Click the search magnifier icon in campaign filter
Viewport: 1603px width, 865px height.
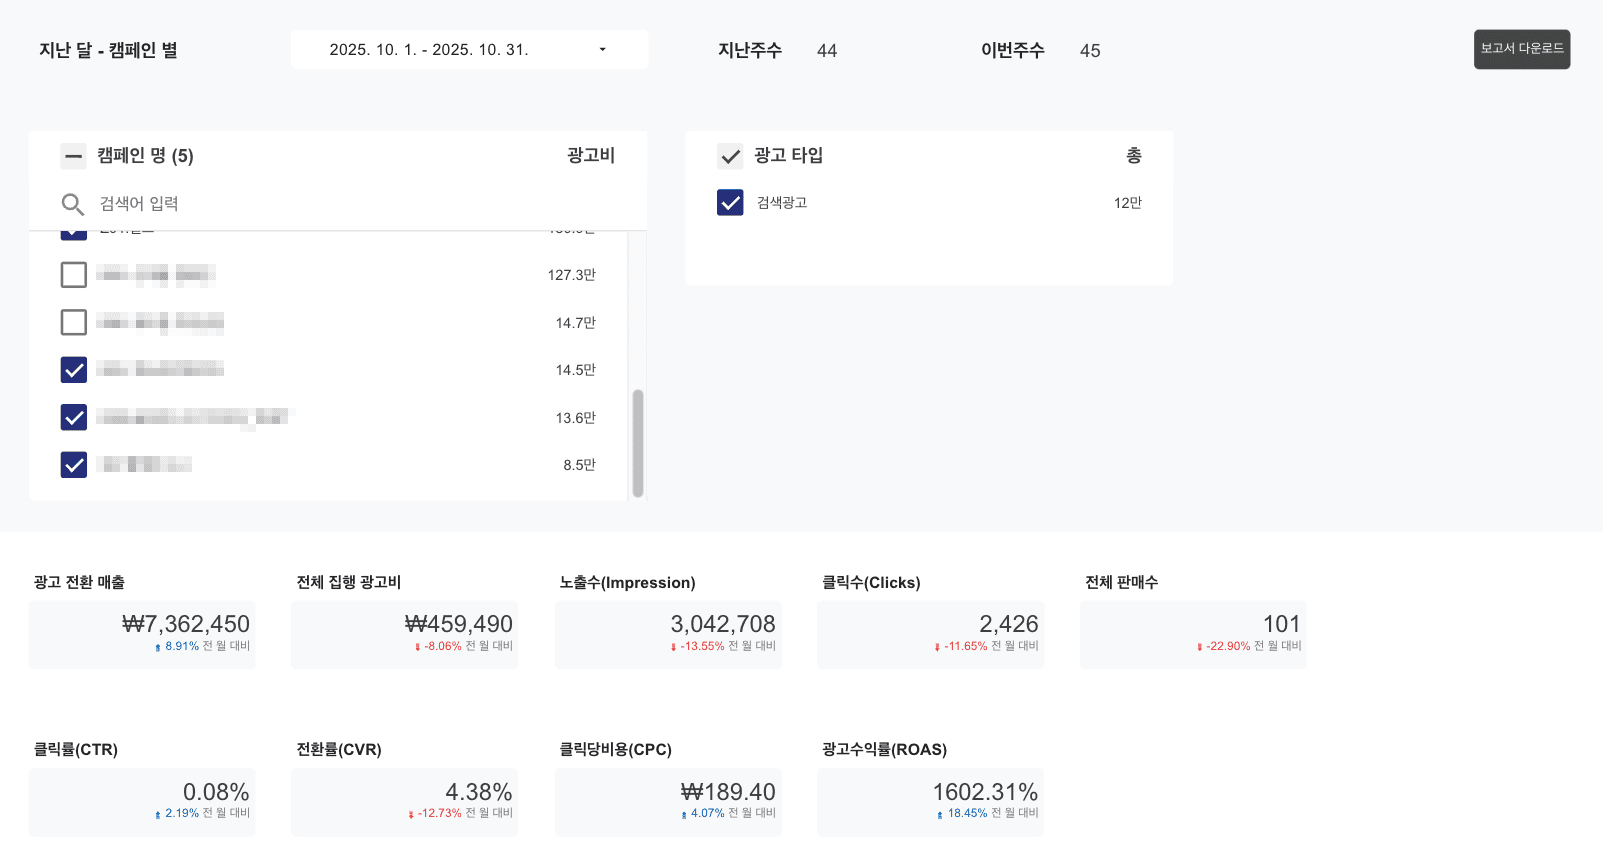73,204
